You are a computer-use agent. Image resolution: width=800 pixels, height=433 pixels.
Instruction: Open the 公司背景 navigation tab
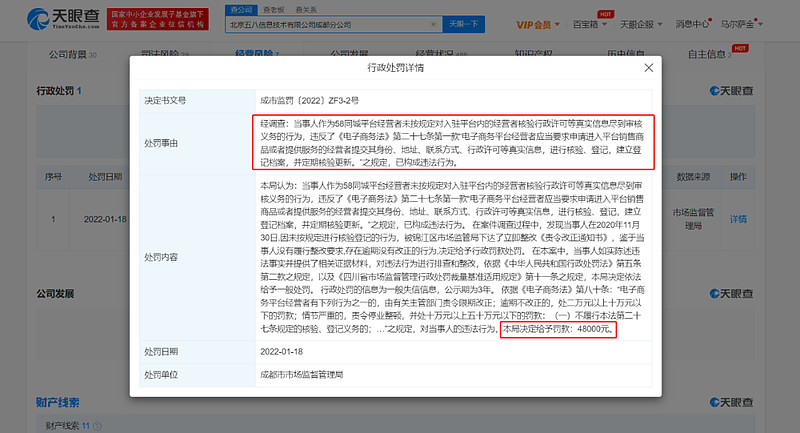tap(72, 54)
